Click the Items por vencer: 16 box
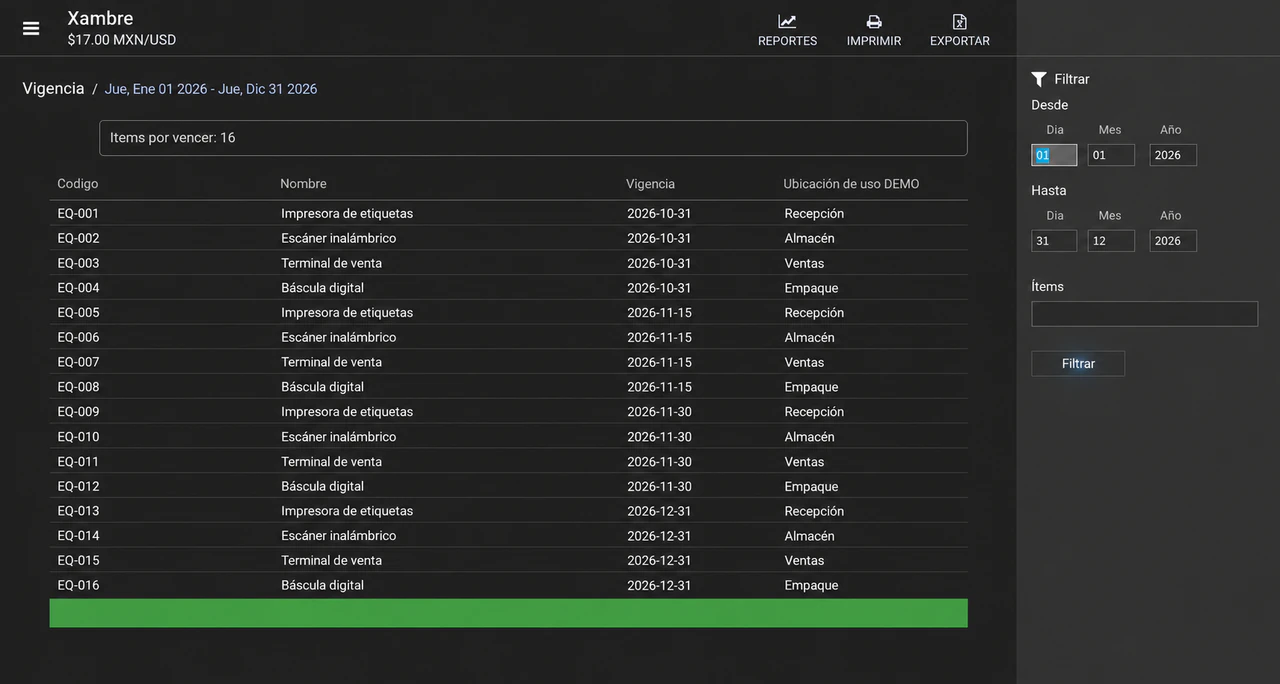The image size is (1280, 684). click(x=533, y=138)
